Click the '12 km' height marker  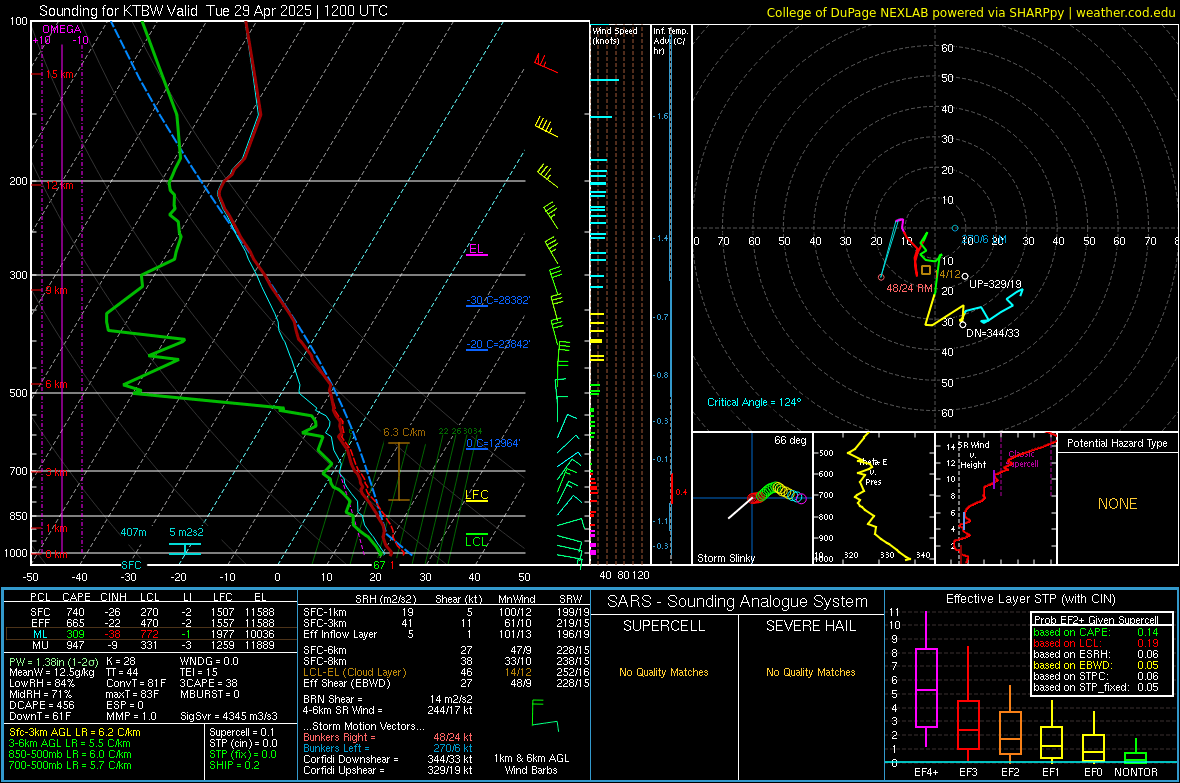point(59,185)
